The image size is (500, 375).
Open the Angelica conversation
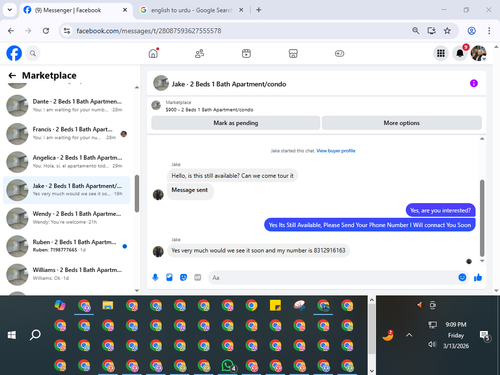tap(67, 162)
